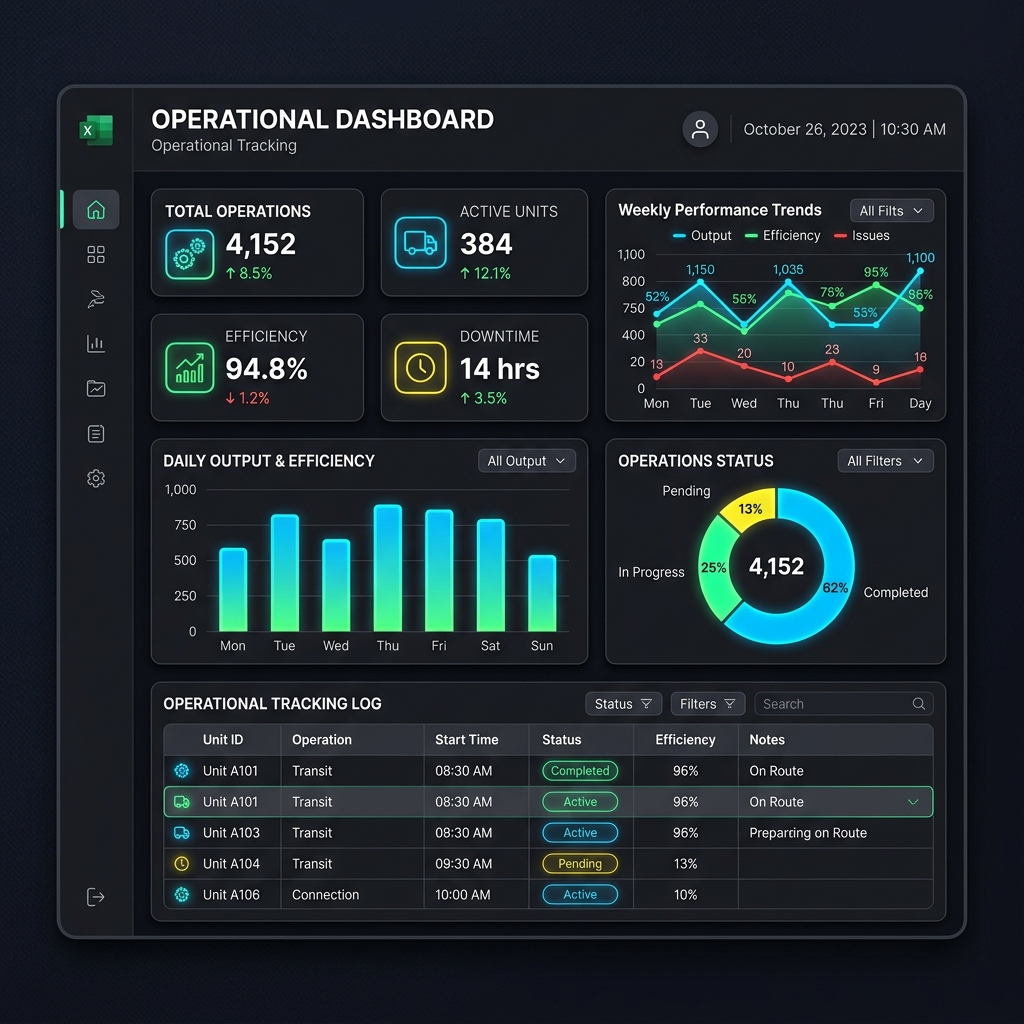Screen dimensions: 1024x1024
Task: Click the 25% In Progress green donut segment
Action: 714,567
